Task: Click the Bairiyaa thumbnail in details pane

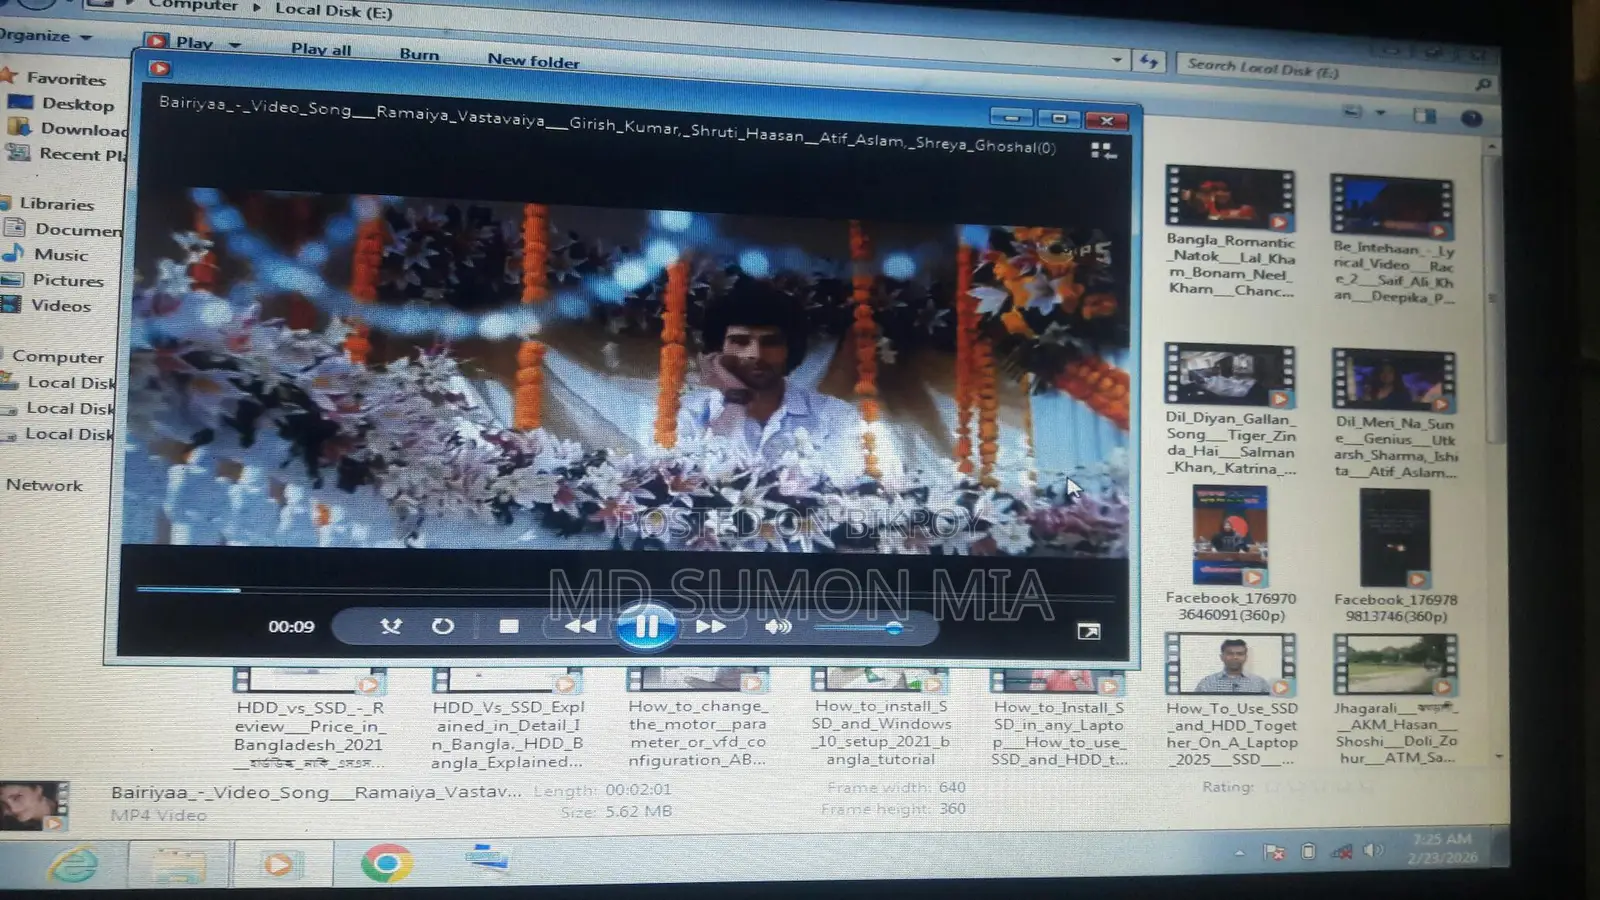Action: pos(33,806)
